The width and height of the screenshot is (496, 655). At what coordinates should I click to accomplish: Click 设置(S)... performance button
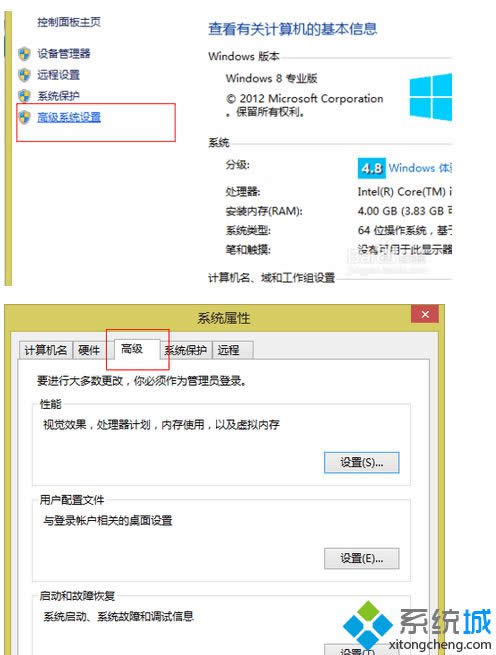[x=362, y=462]
